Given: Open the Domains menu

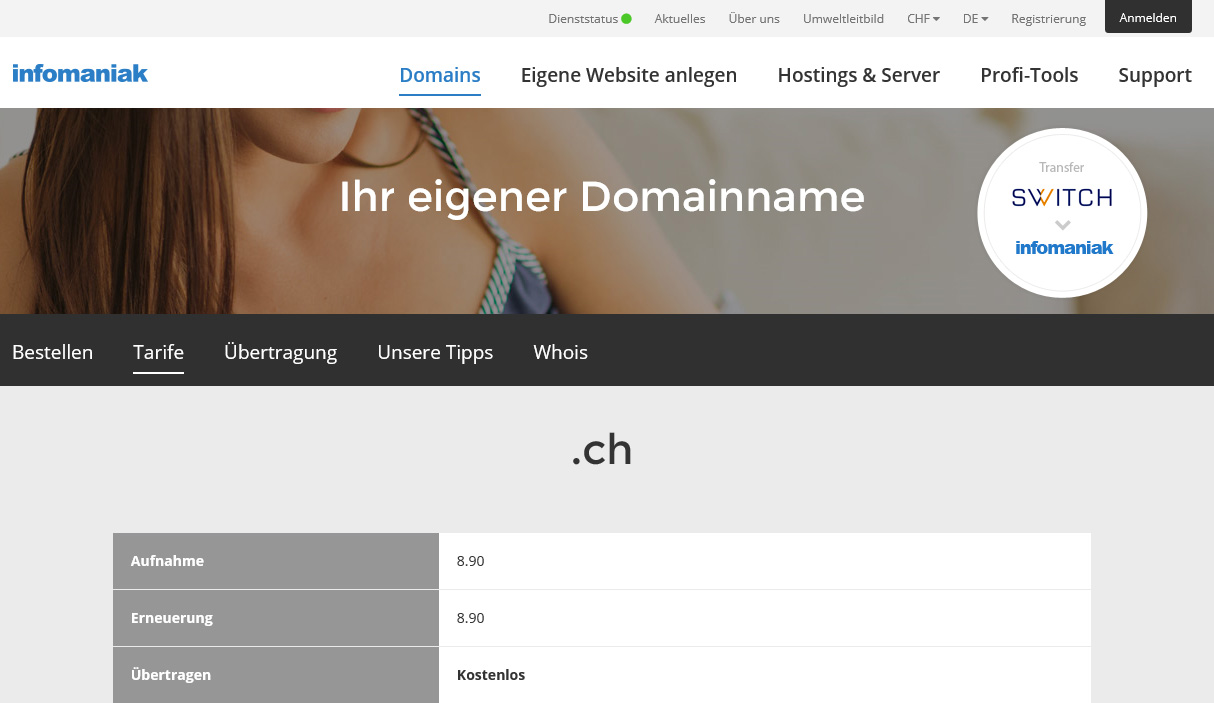Looking at the screenshot, I should (x=440, y=75).
